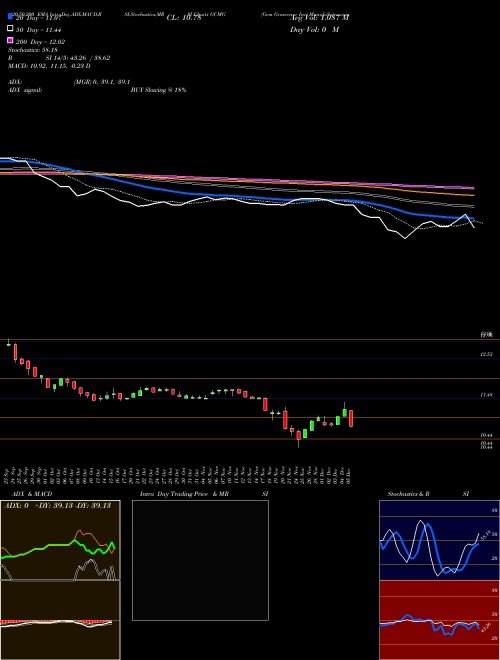Click the 'Stochastics & RSI' panel title
The width and height of the screenshot is (500, 660).
coord(428,494)
